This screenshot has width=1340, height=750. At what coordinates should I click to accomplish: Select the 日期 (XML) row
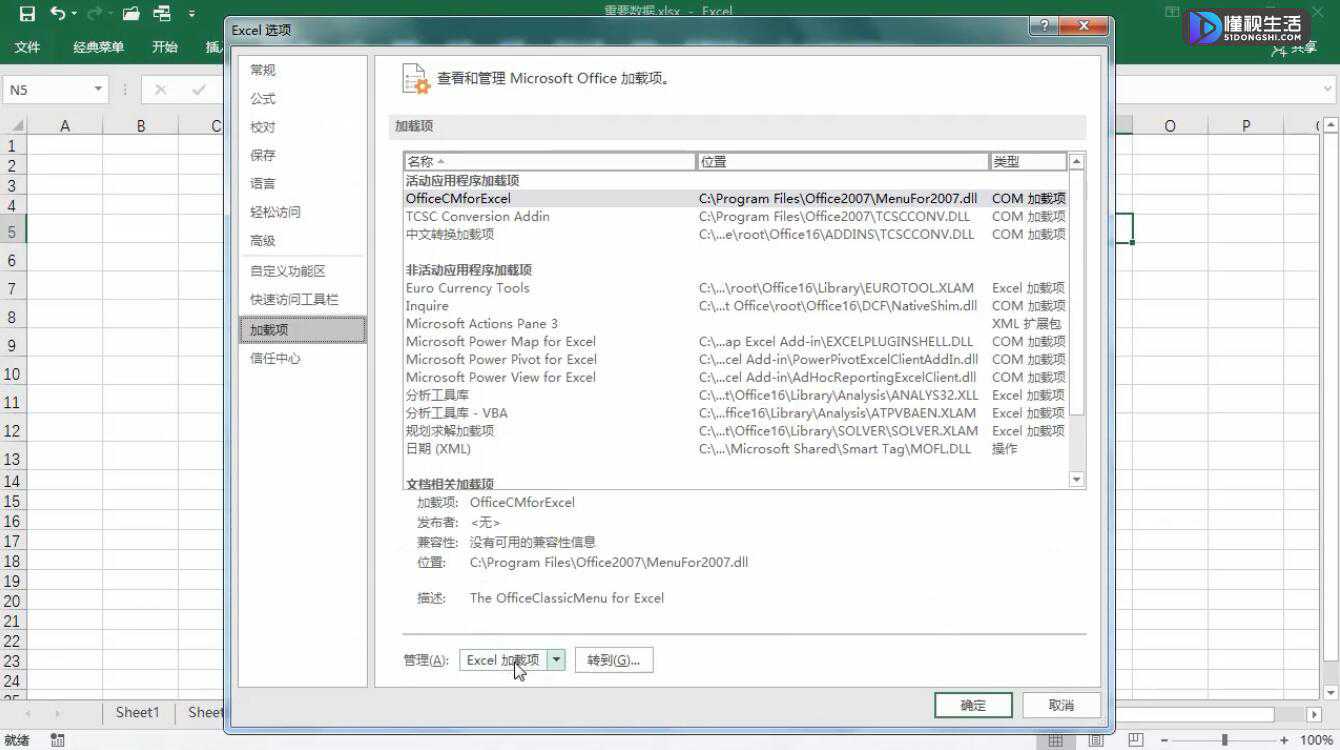[735, 449]
